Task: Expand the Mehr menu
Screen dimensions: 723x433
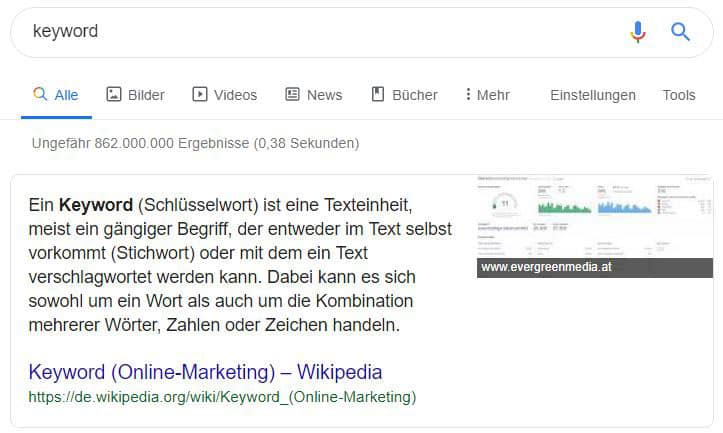Action: pos(487,95)
